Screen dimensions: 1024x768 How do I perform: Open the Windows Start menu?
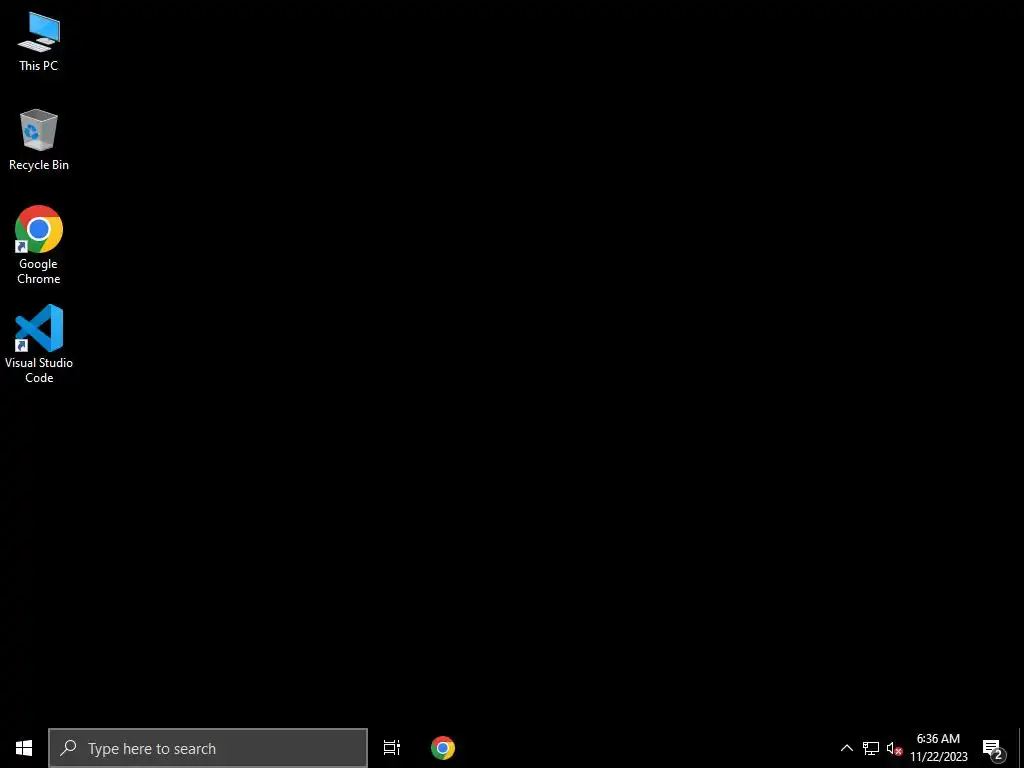pyautogui.click(x=24, y=748)
